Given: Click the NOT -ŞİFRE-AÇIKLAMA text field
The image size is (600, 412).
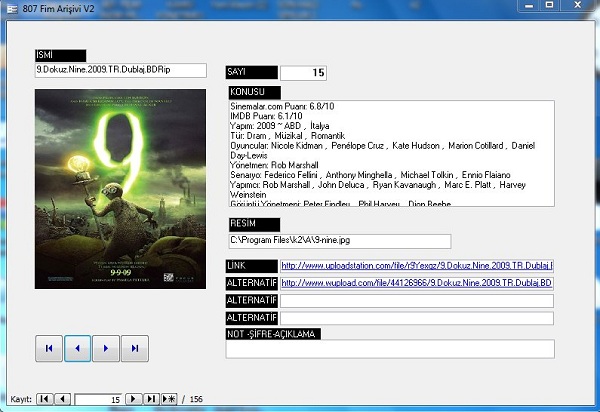Looking at the screenshot, I should pos(390,349).
